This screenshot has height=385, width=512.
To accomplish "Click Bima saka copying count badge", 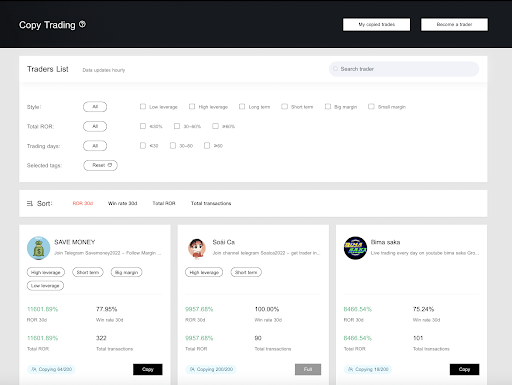I will [x=368, y=369].
